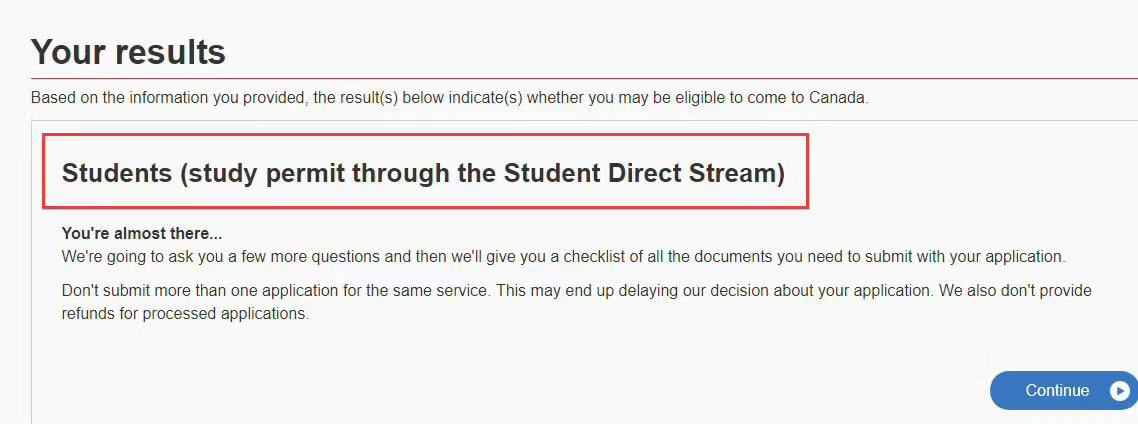
Task: Click the blue Continue button
Action: click(x=1064, y=391)
